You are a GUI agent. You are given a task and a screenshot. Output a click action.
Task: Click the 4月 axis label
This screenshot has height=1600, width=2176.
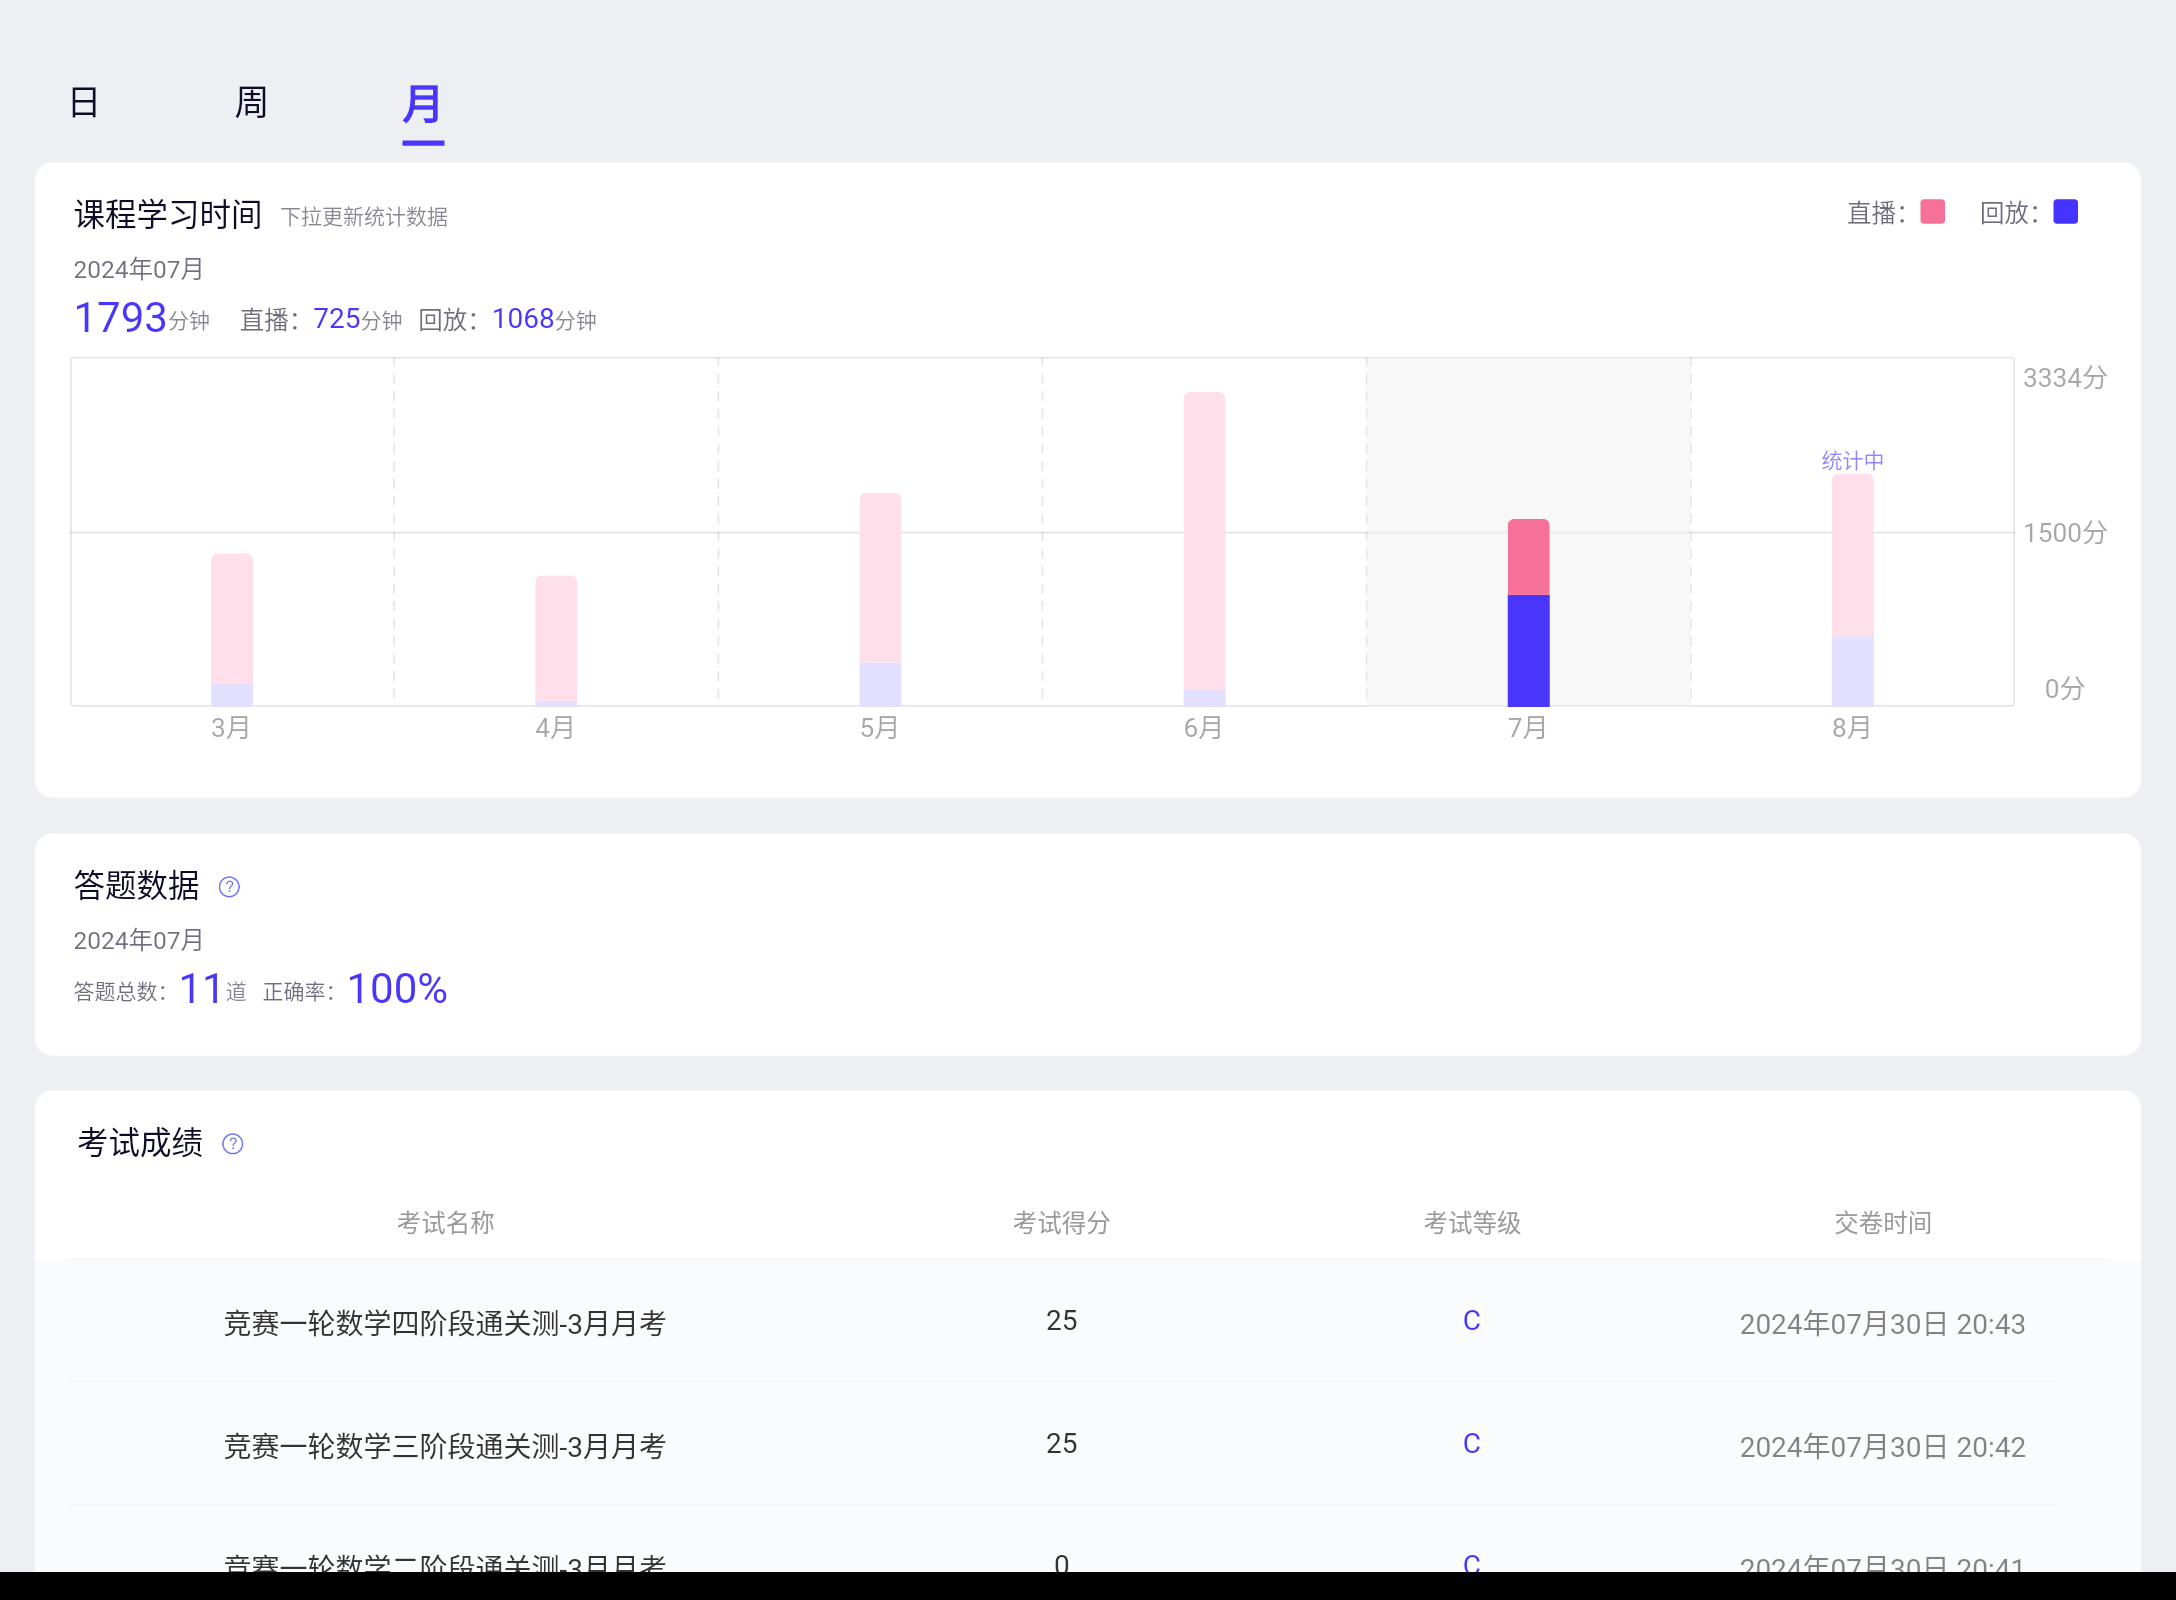click(x=555, y=728)
